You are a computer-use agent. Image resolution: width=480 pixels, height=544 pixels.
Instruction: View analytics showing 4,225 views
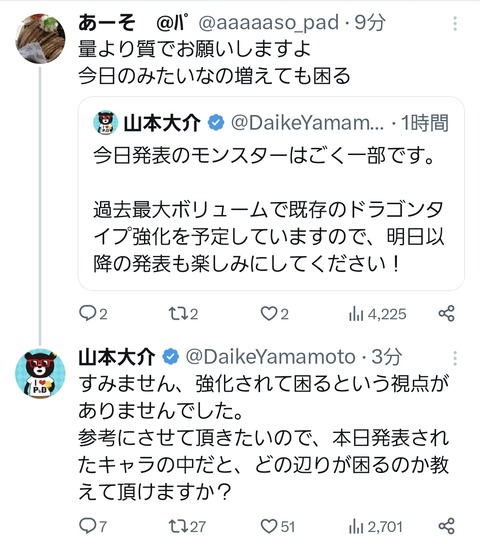tap(377, 314)
